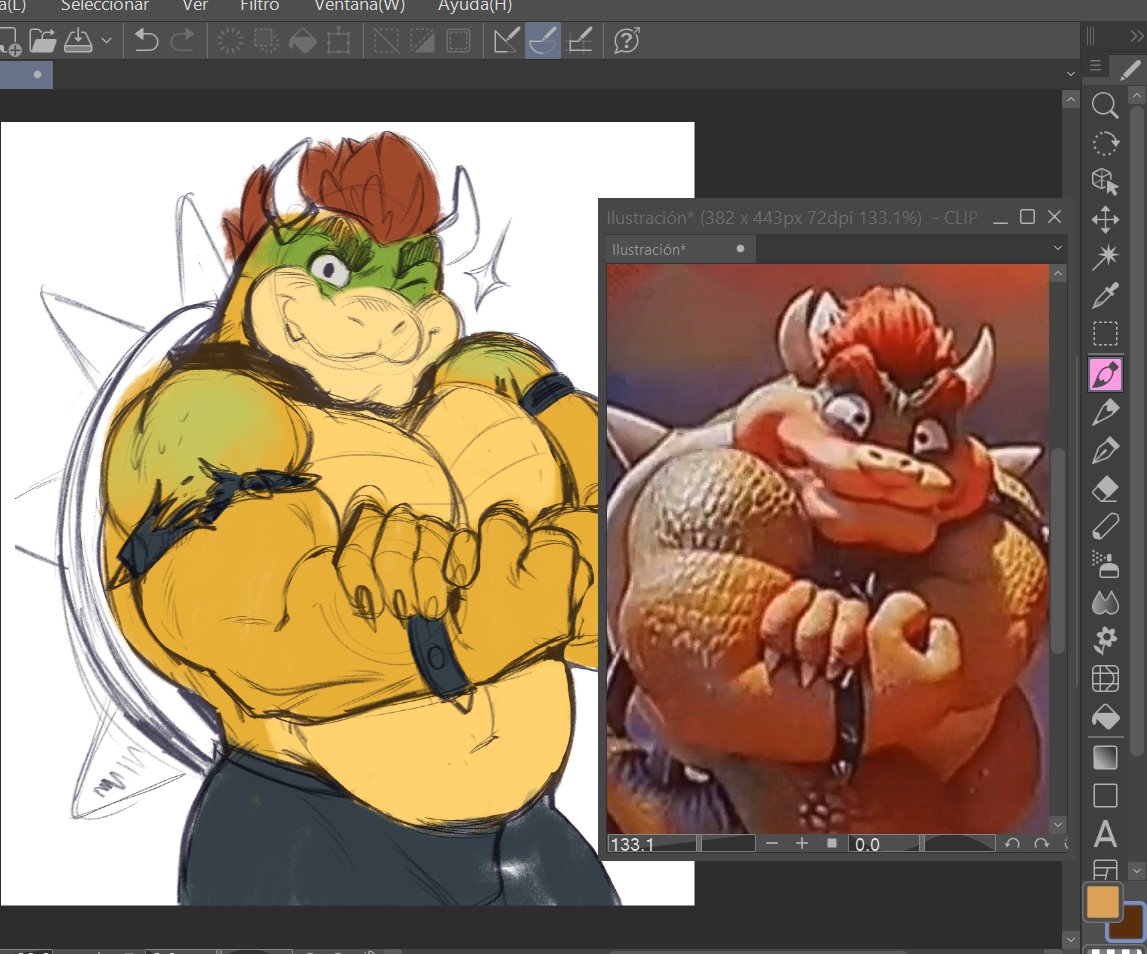1147x954 pixels.
Task: Click reference window vertical scrollbar up arrow
Action: click(x=1058, y=274)
